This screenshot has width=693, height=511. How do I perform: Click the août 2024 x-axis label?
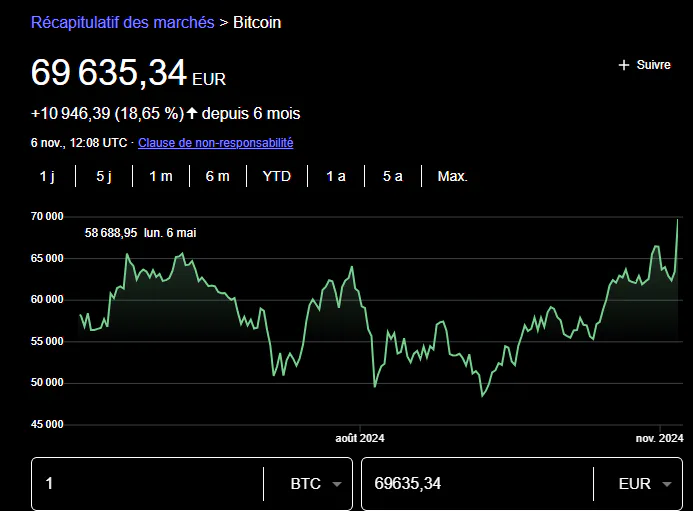(360, 438)
